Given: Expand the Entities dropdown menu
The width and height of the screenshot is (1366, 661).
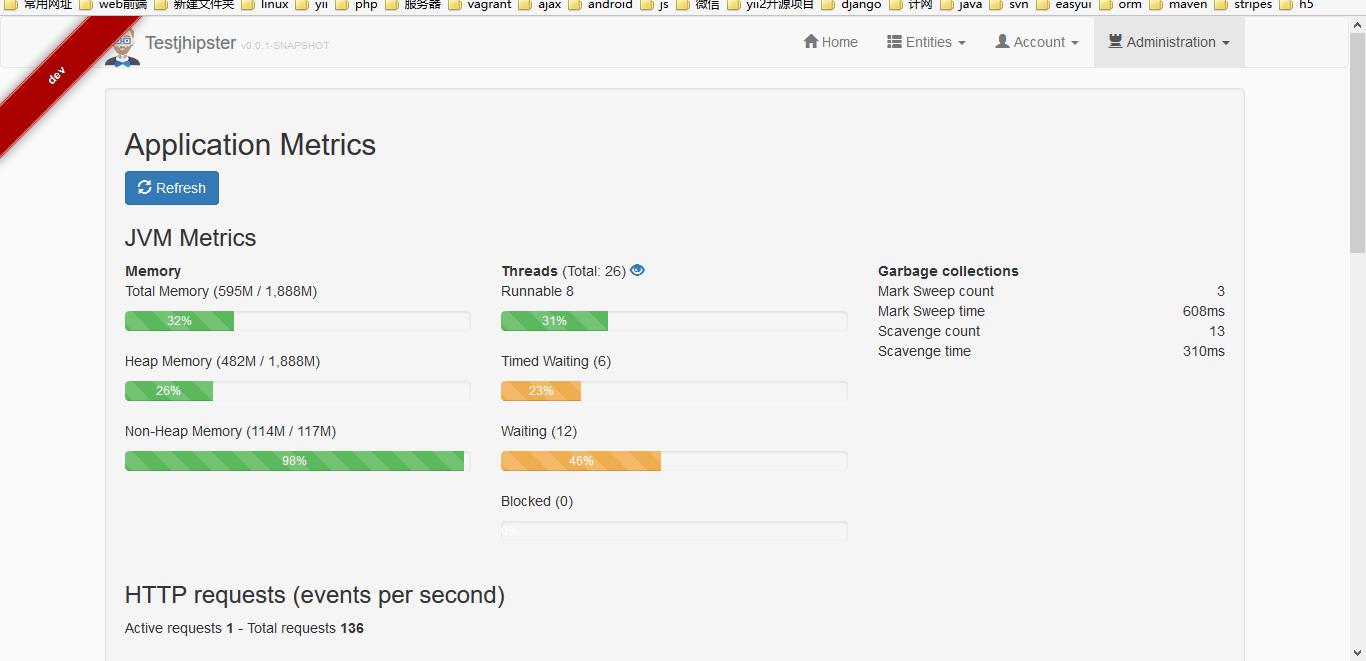Looking at the screenshot, I should click(926, 42).
